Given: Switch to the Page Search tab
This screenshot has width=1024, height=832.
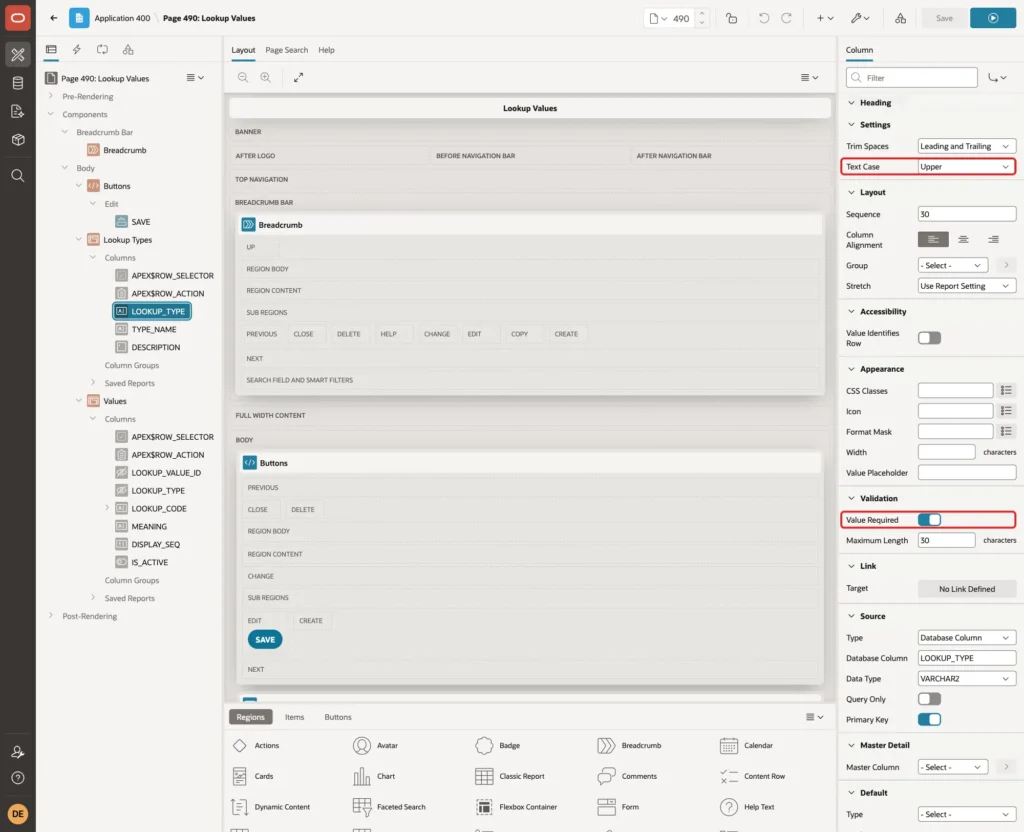Looking at the screenshot, I should pos(287,50).
